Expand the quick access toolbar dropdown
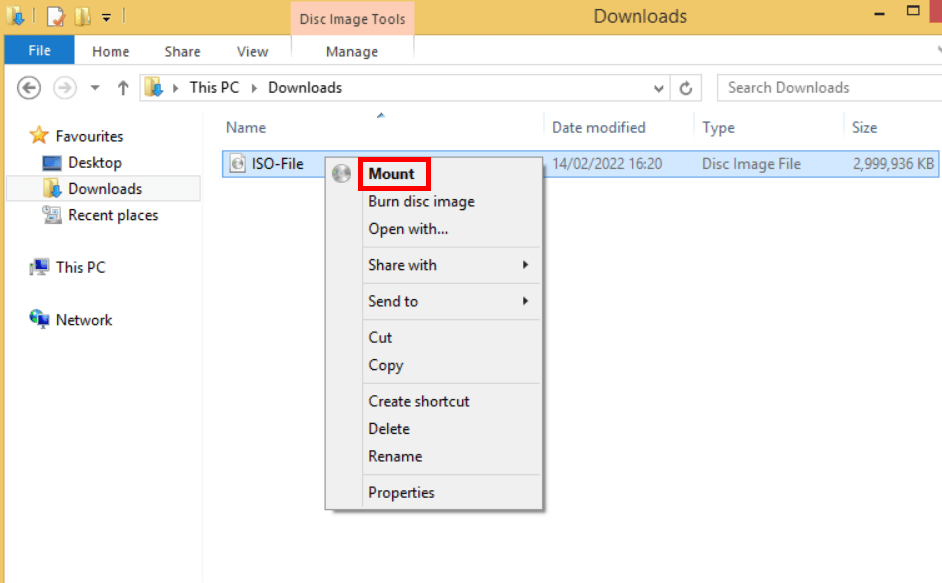This screenshot has width=942, height=583. [106, 16]
